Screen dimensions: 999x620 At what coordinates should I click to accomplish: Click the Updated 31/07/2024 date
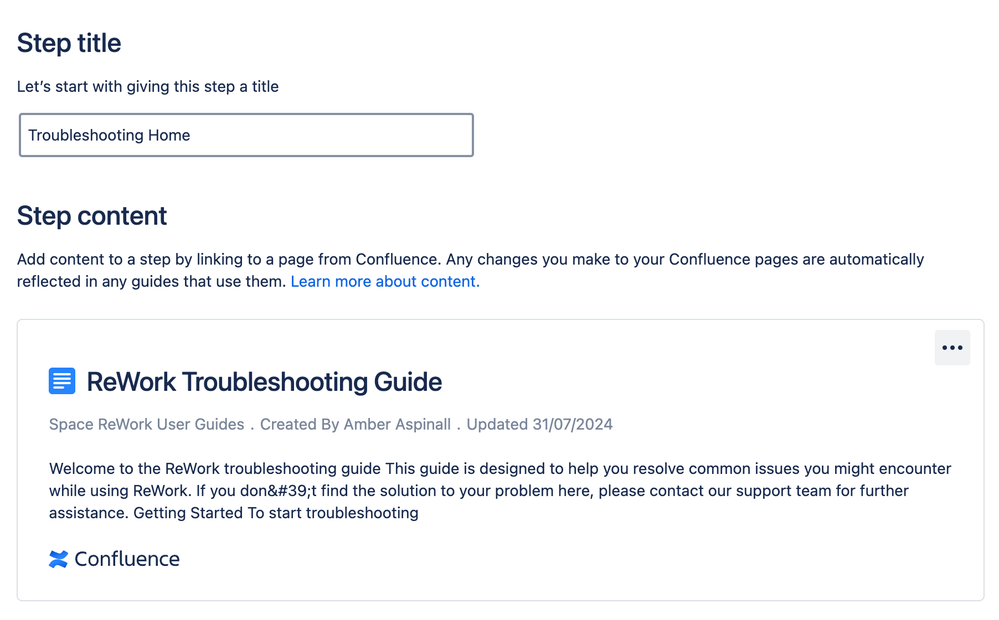[540, 424]
